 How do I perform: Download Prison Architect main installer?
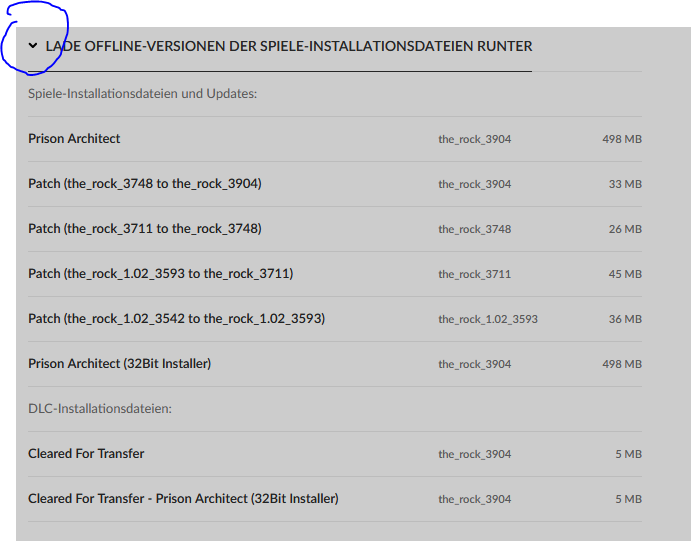tap(74, 139)
